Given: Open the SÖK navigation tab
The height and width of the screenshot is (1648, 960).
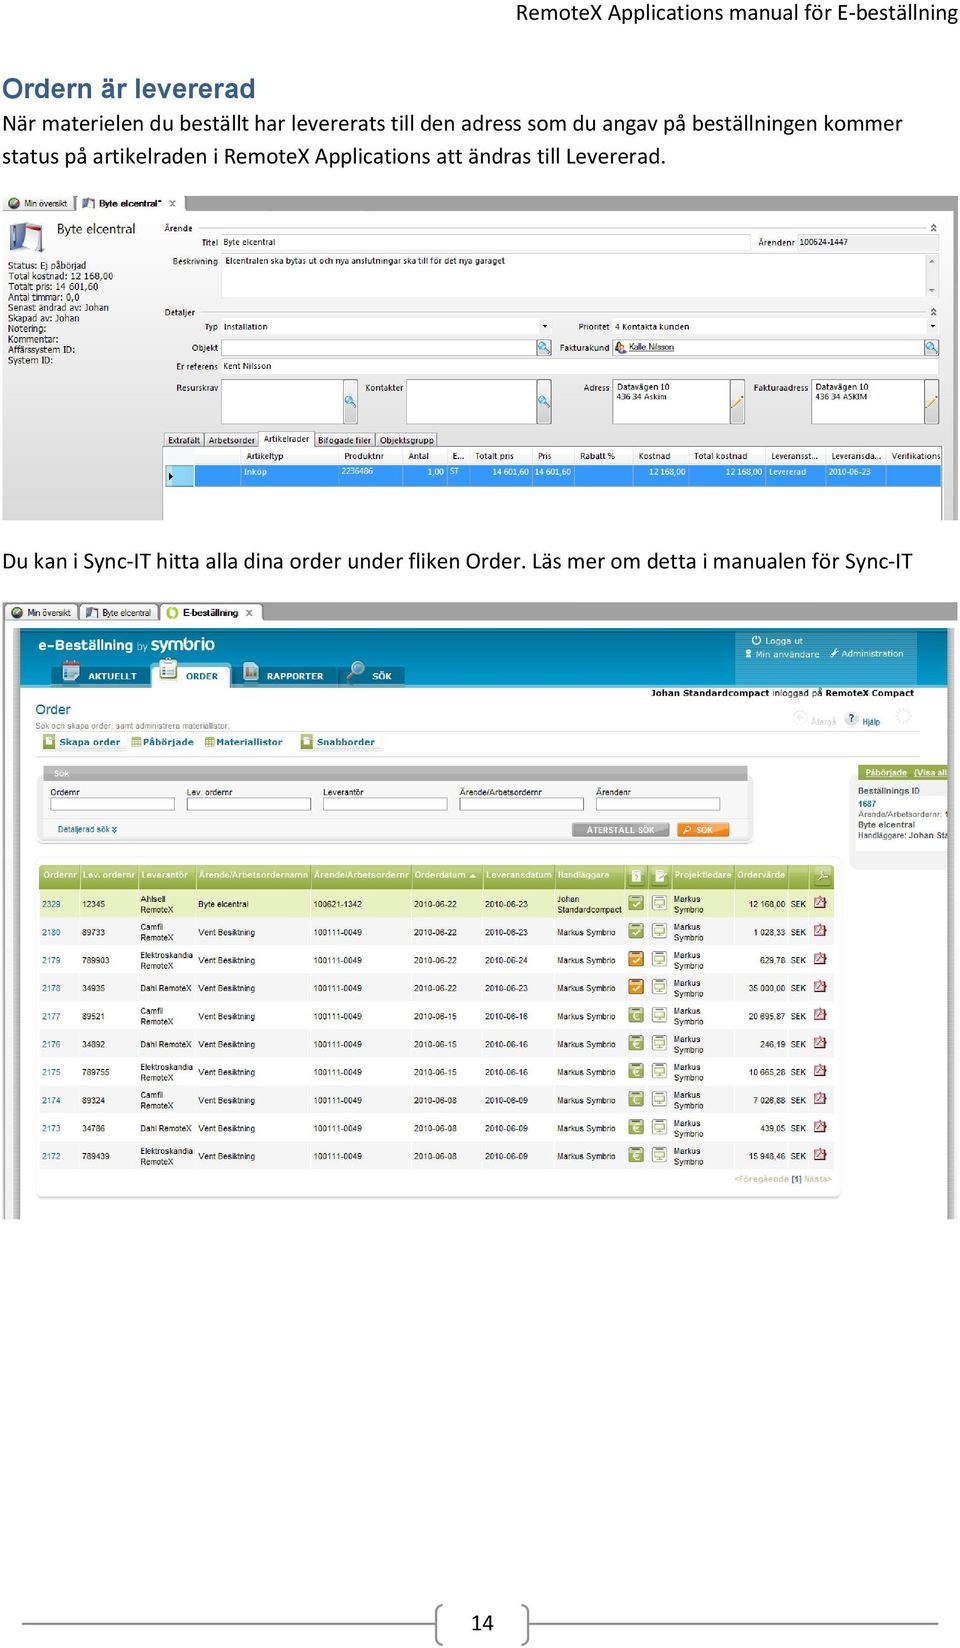Looking at the screenshot, I should 370,675.
